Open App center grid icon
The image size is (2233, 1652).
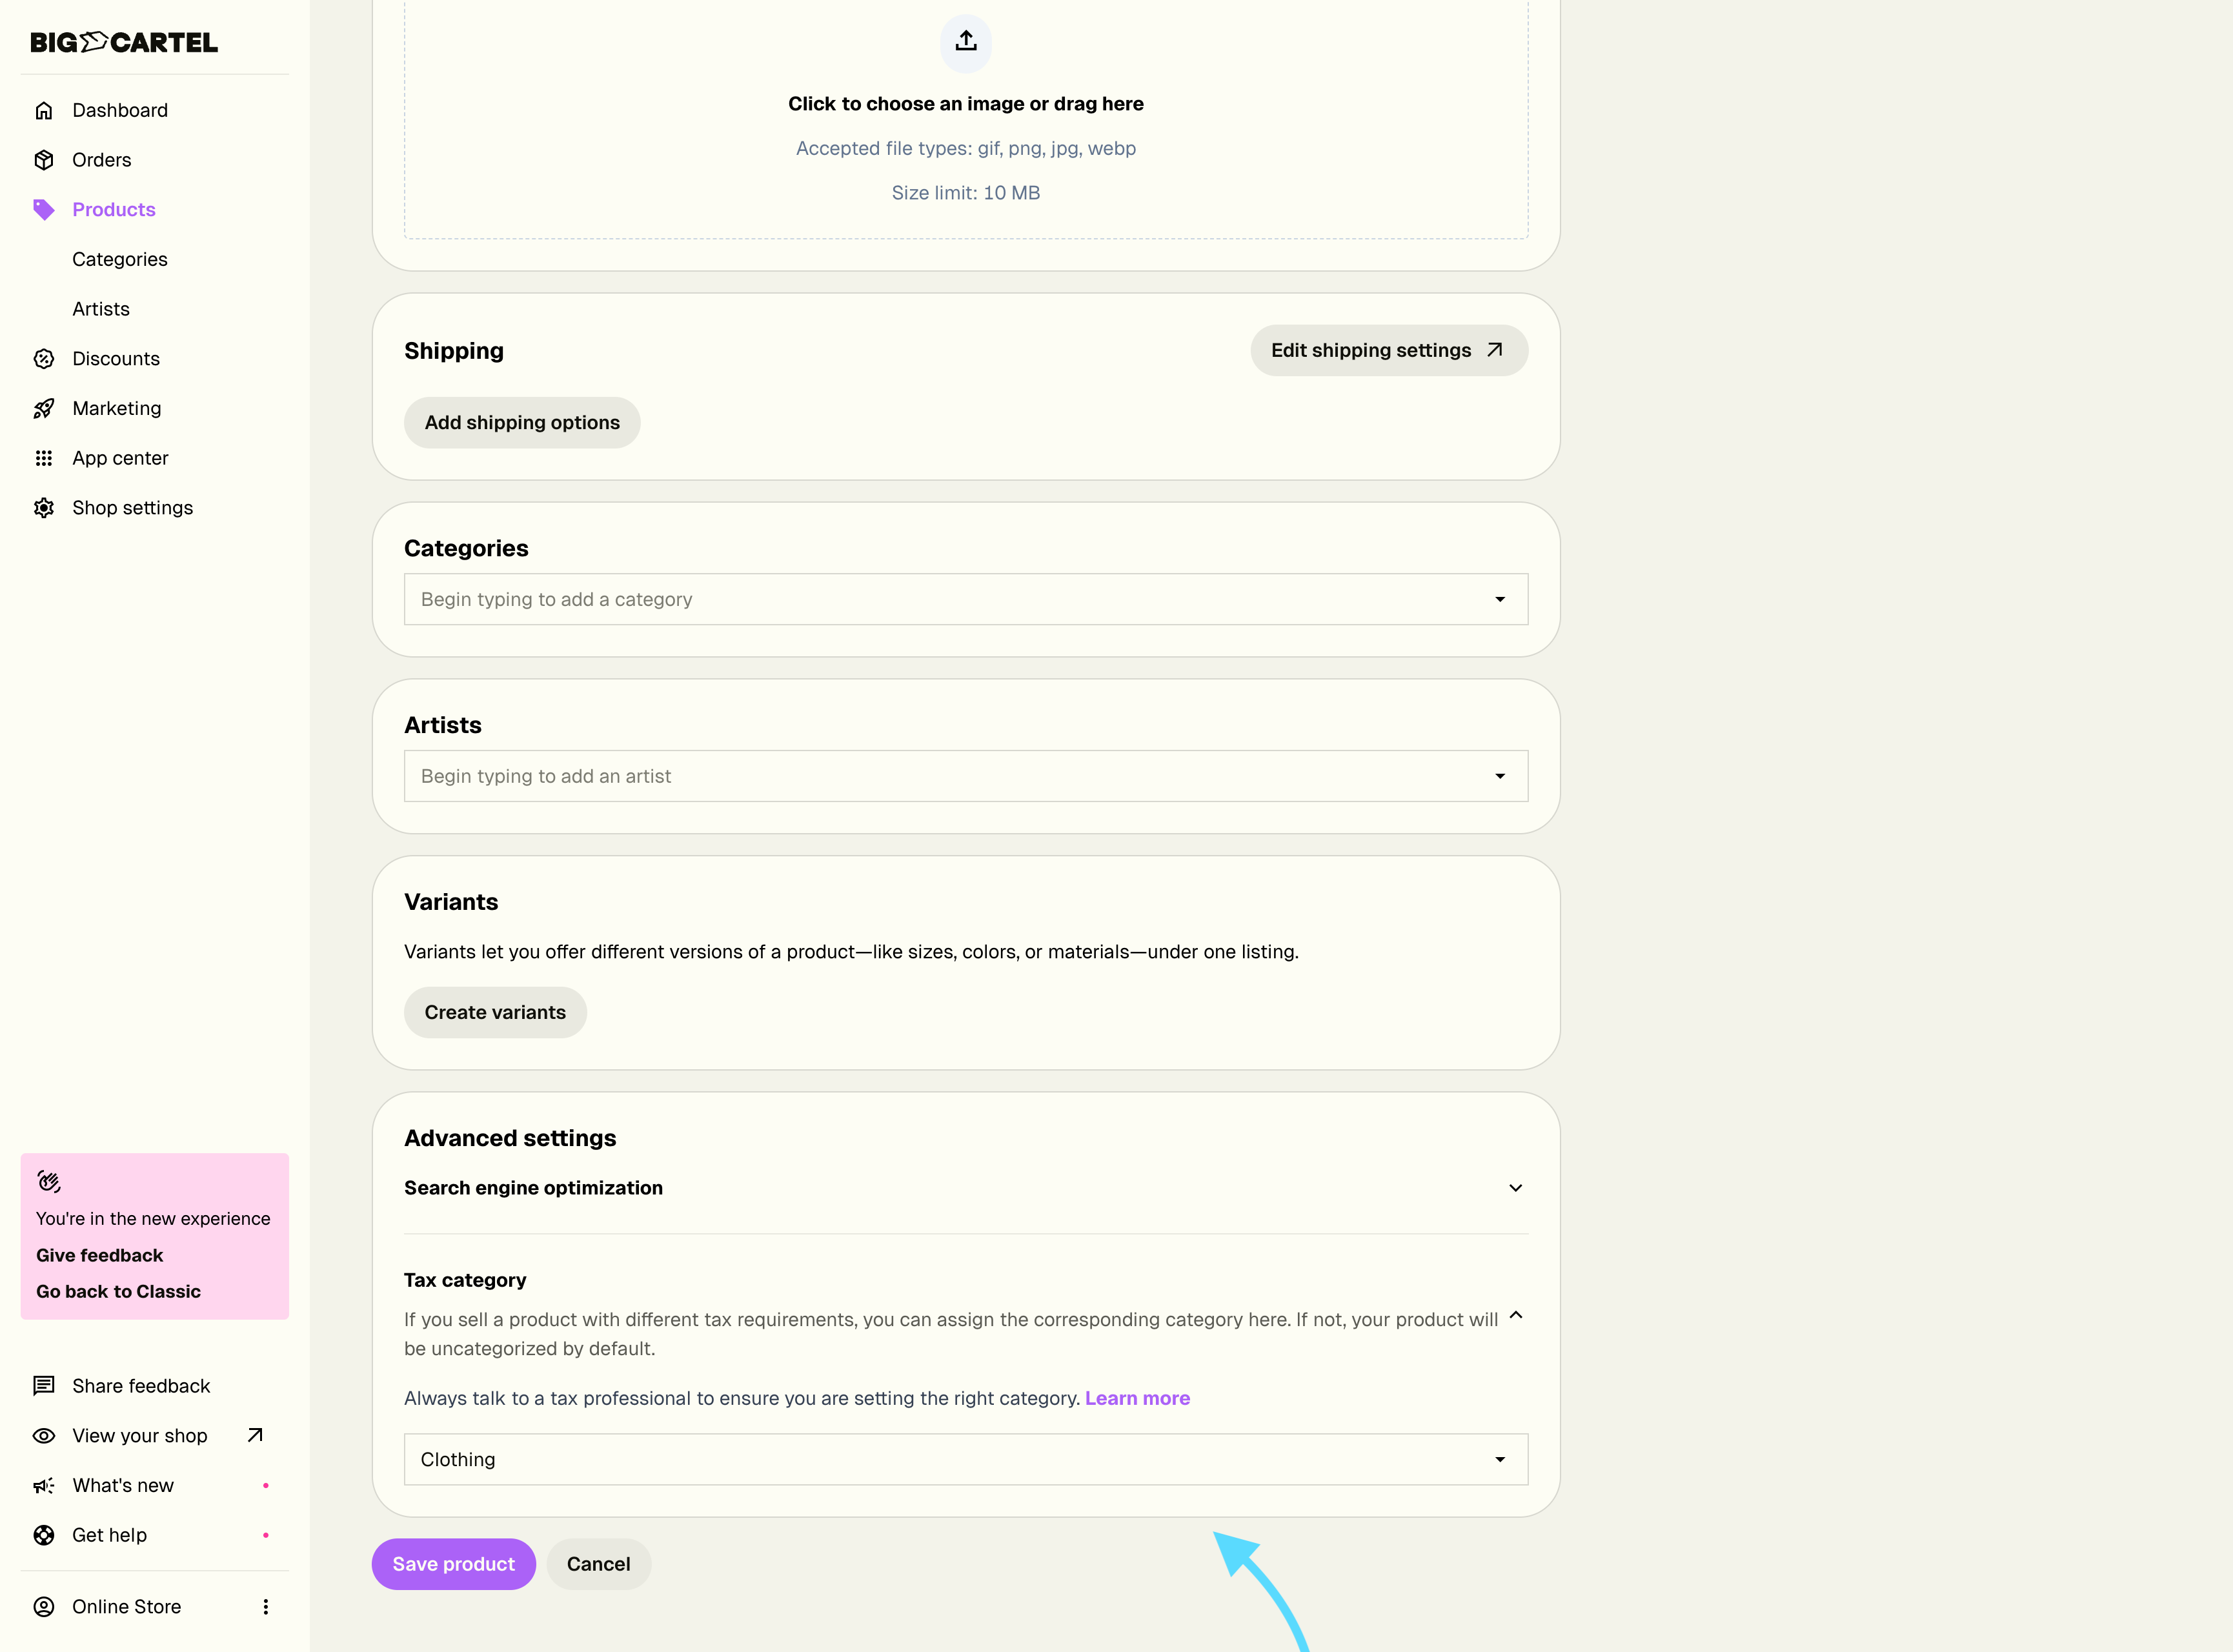44,458
